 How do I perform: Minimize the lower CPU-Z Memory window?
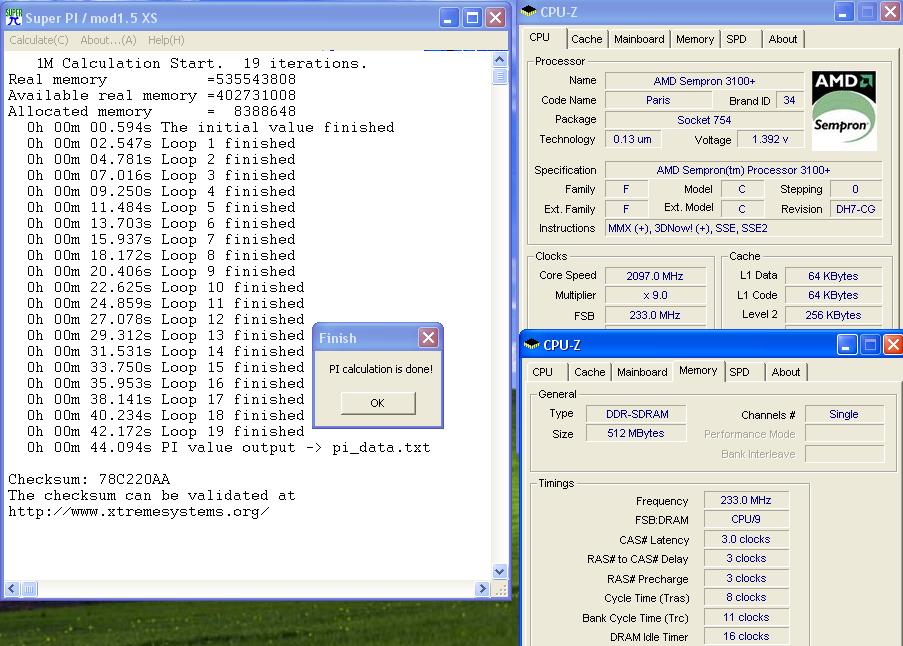pyautogui.click(x=847, y=345)
